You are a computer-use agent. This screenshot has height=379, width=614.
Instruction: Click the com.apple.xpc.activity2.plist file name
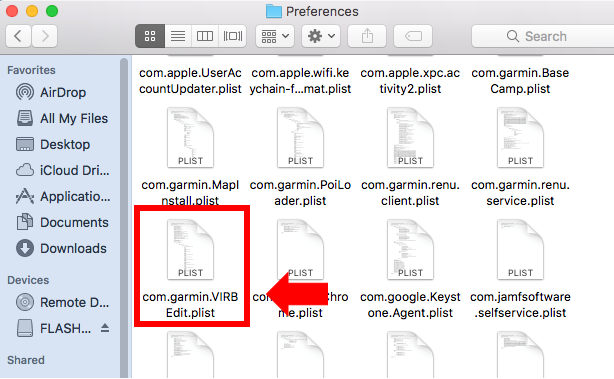point(410,81)
